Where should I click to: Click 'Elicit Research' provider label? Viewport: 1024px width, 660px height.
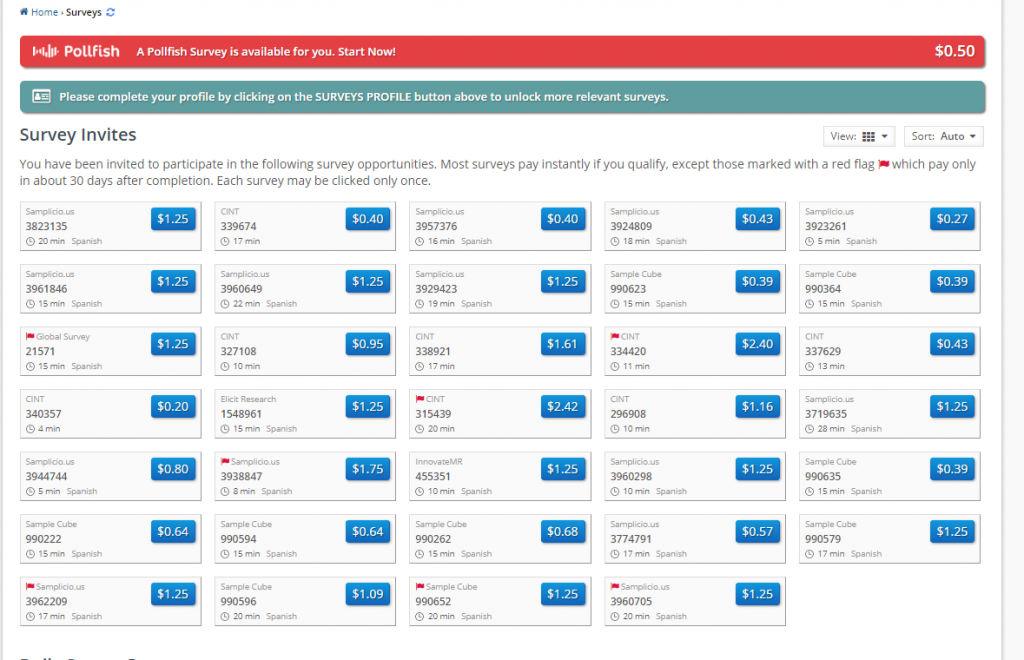pos(248,399)
